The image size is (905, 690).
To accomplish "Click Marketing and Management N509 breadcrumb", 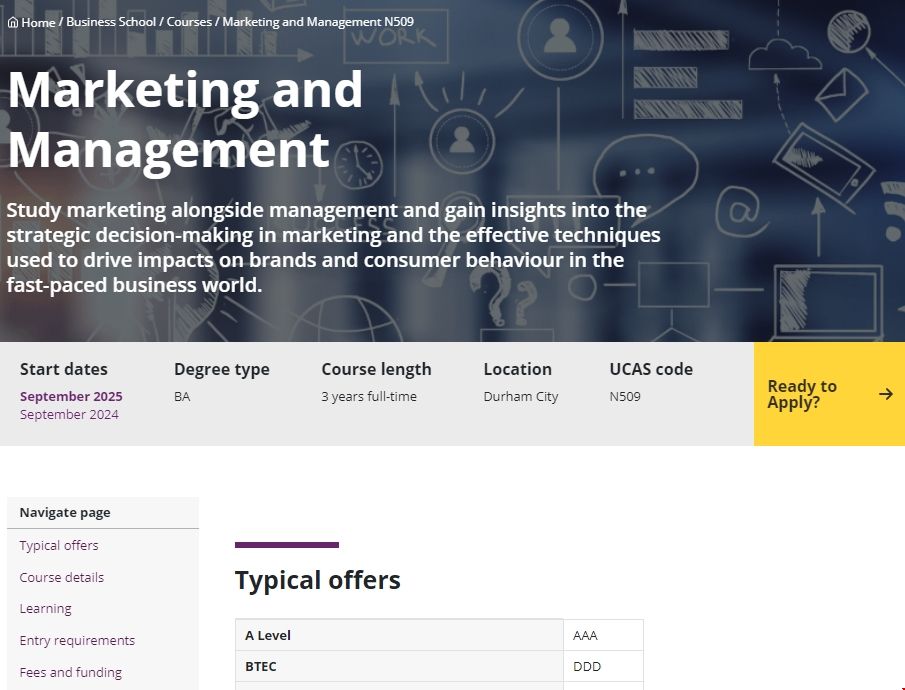I will pyautogui.click(x=317, y=22).
